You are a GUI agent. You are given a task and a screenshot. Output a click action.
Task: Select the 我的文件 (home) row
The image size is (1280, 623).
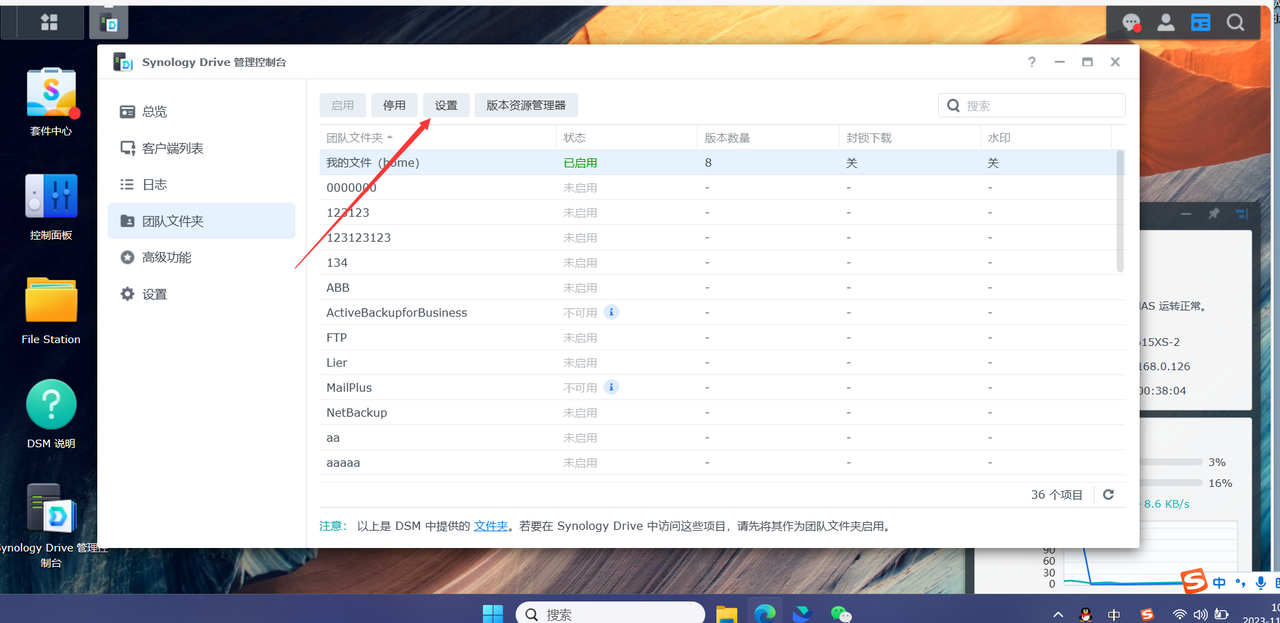(x=717, y=162)
